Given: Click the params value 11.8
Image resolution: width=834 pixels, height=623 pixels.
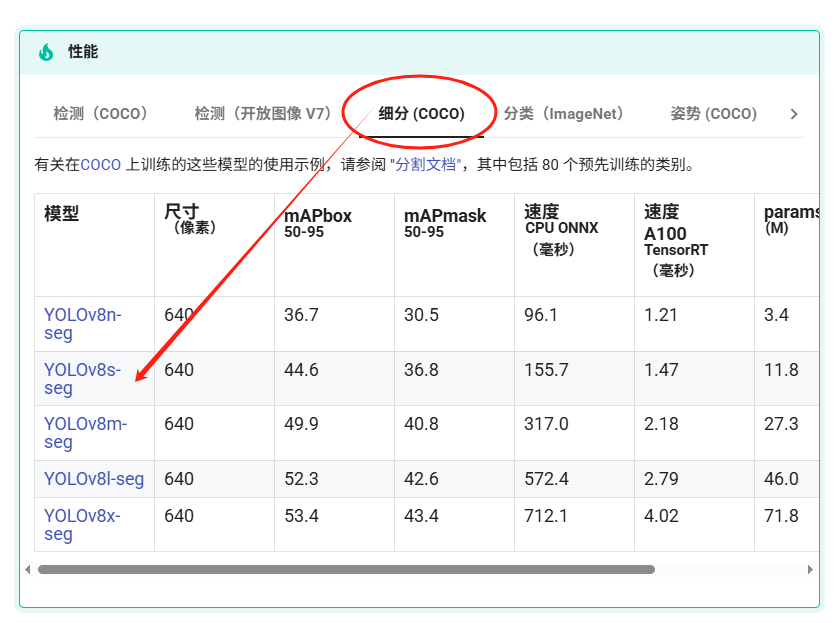Looking at the screenshot, I should coord(781,369).
